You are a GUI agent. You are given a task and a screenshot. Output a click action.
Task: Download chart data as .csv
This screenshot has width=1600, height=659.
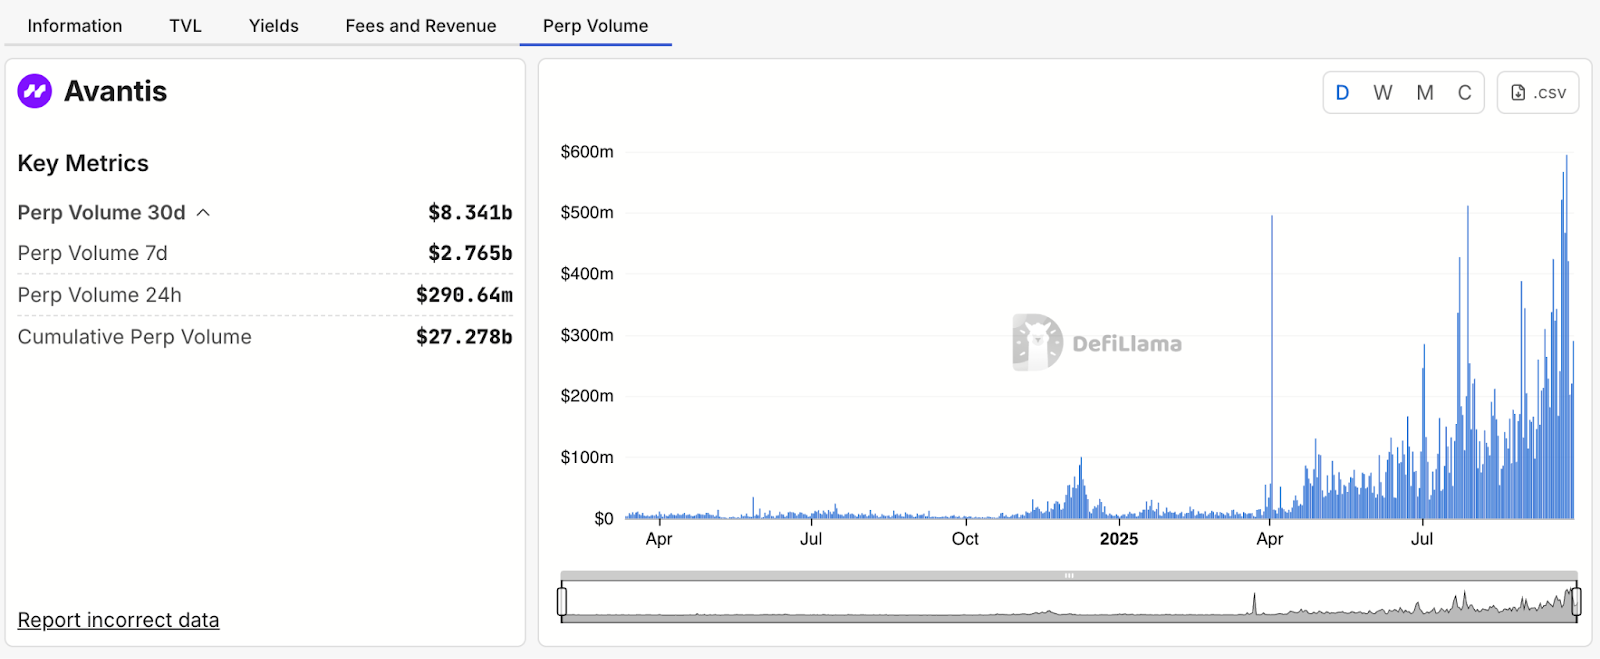click(x=1538, y=92)
